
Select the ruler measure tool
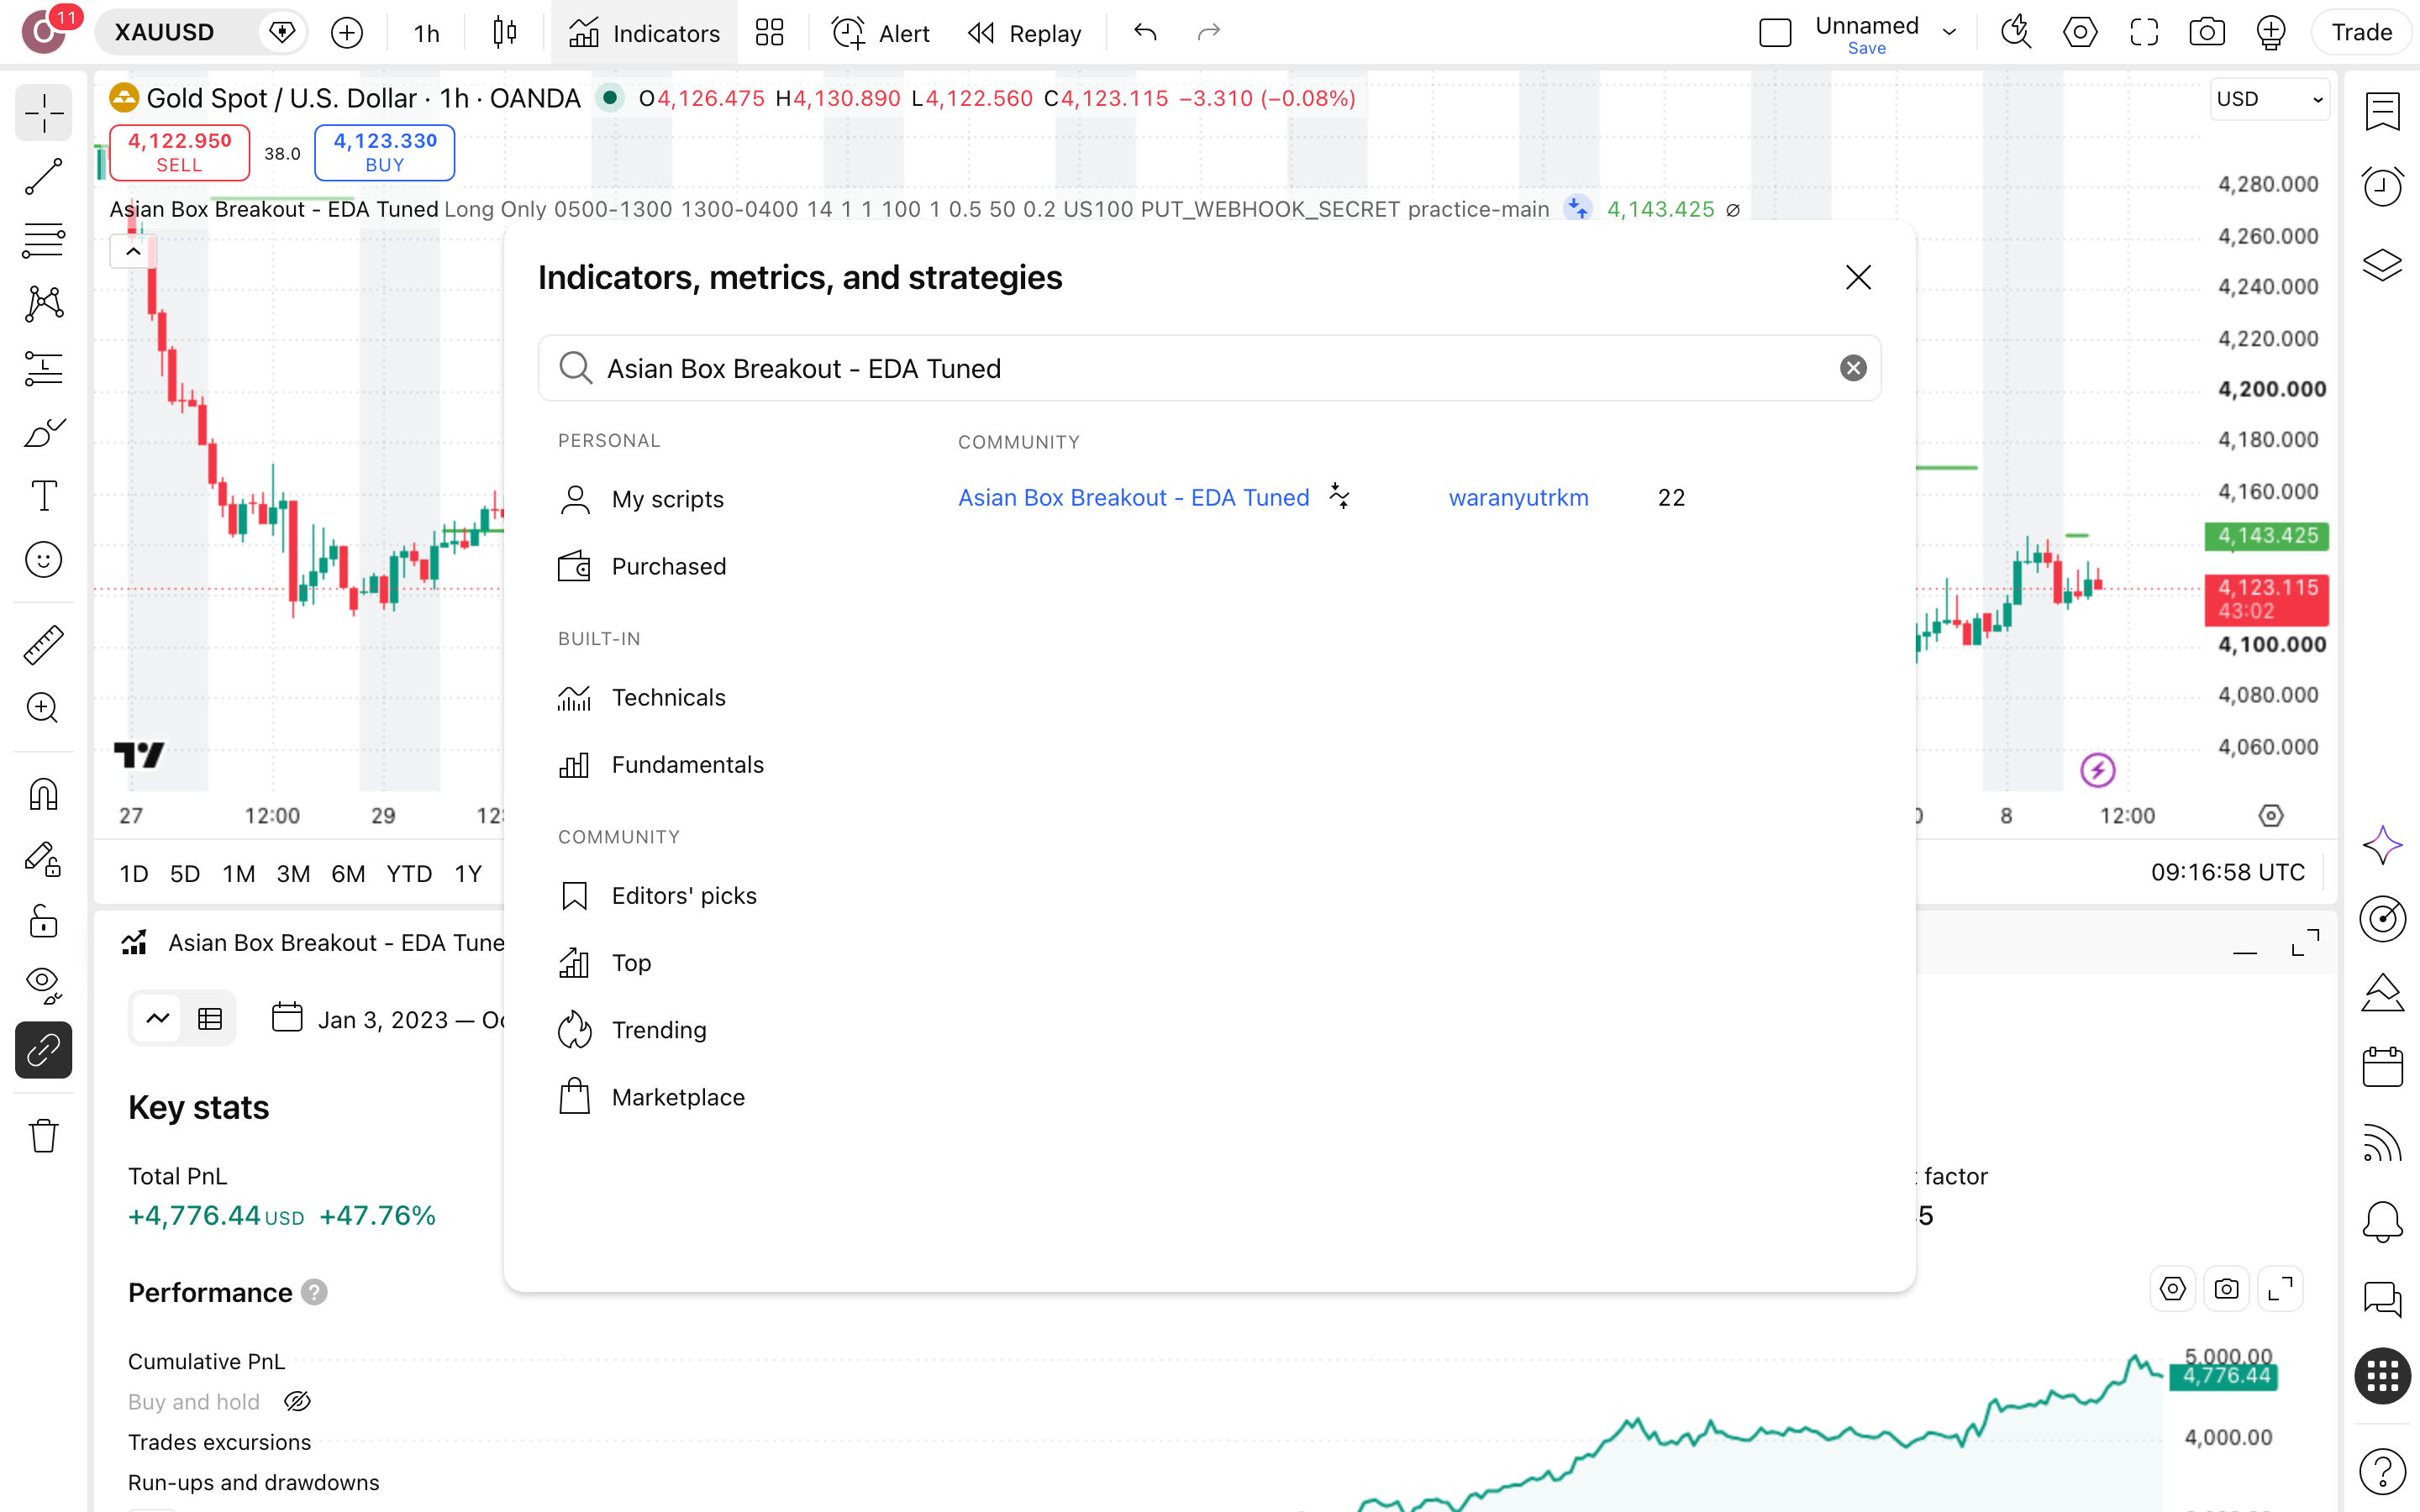pos(43,645)
